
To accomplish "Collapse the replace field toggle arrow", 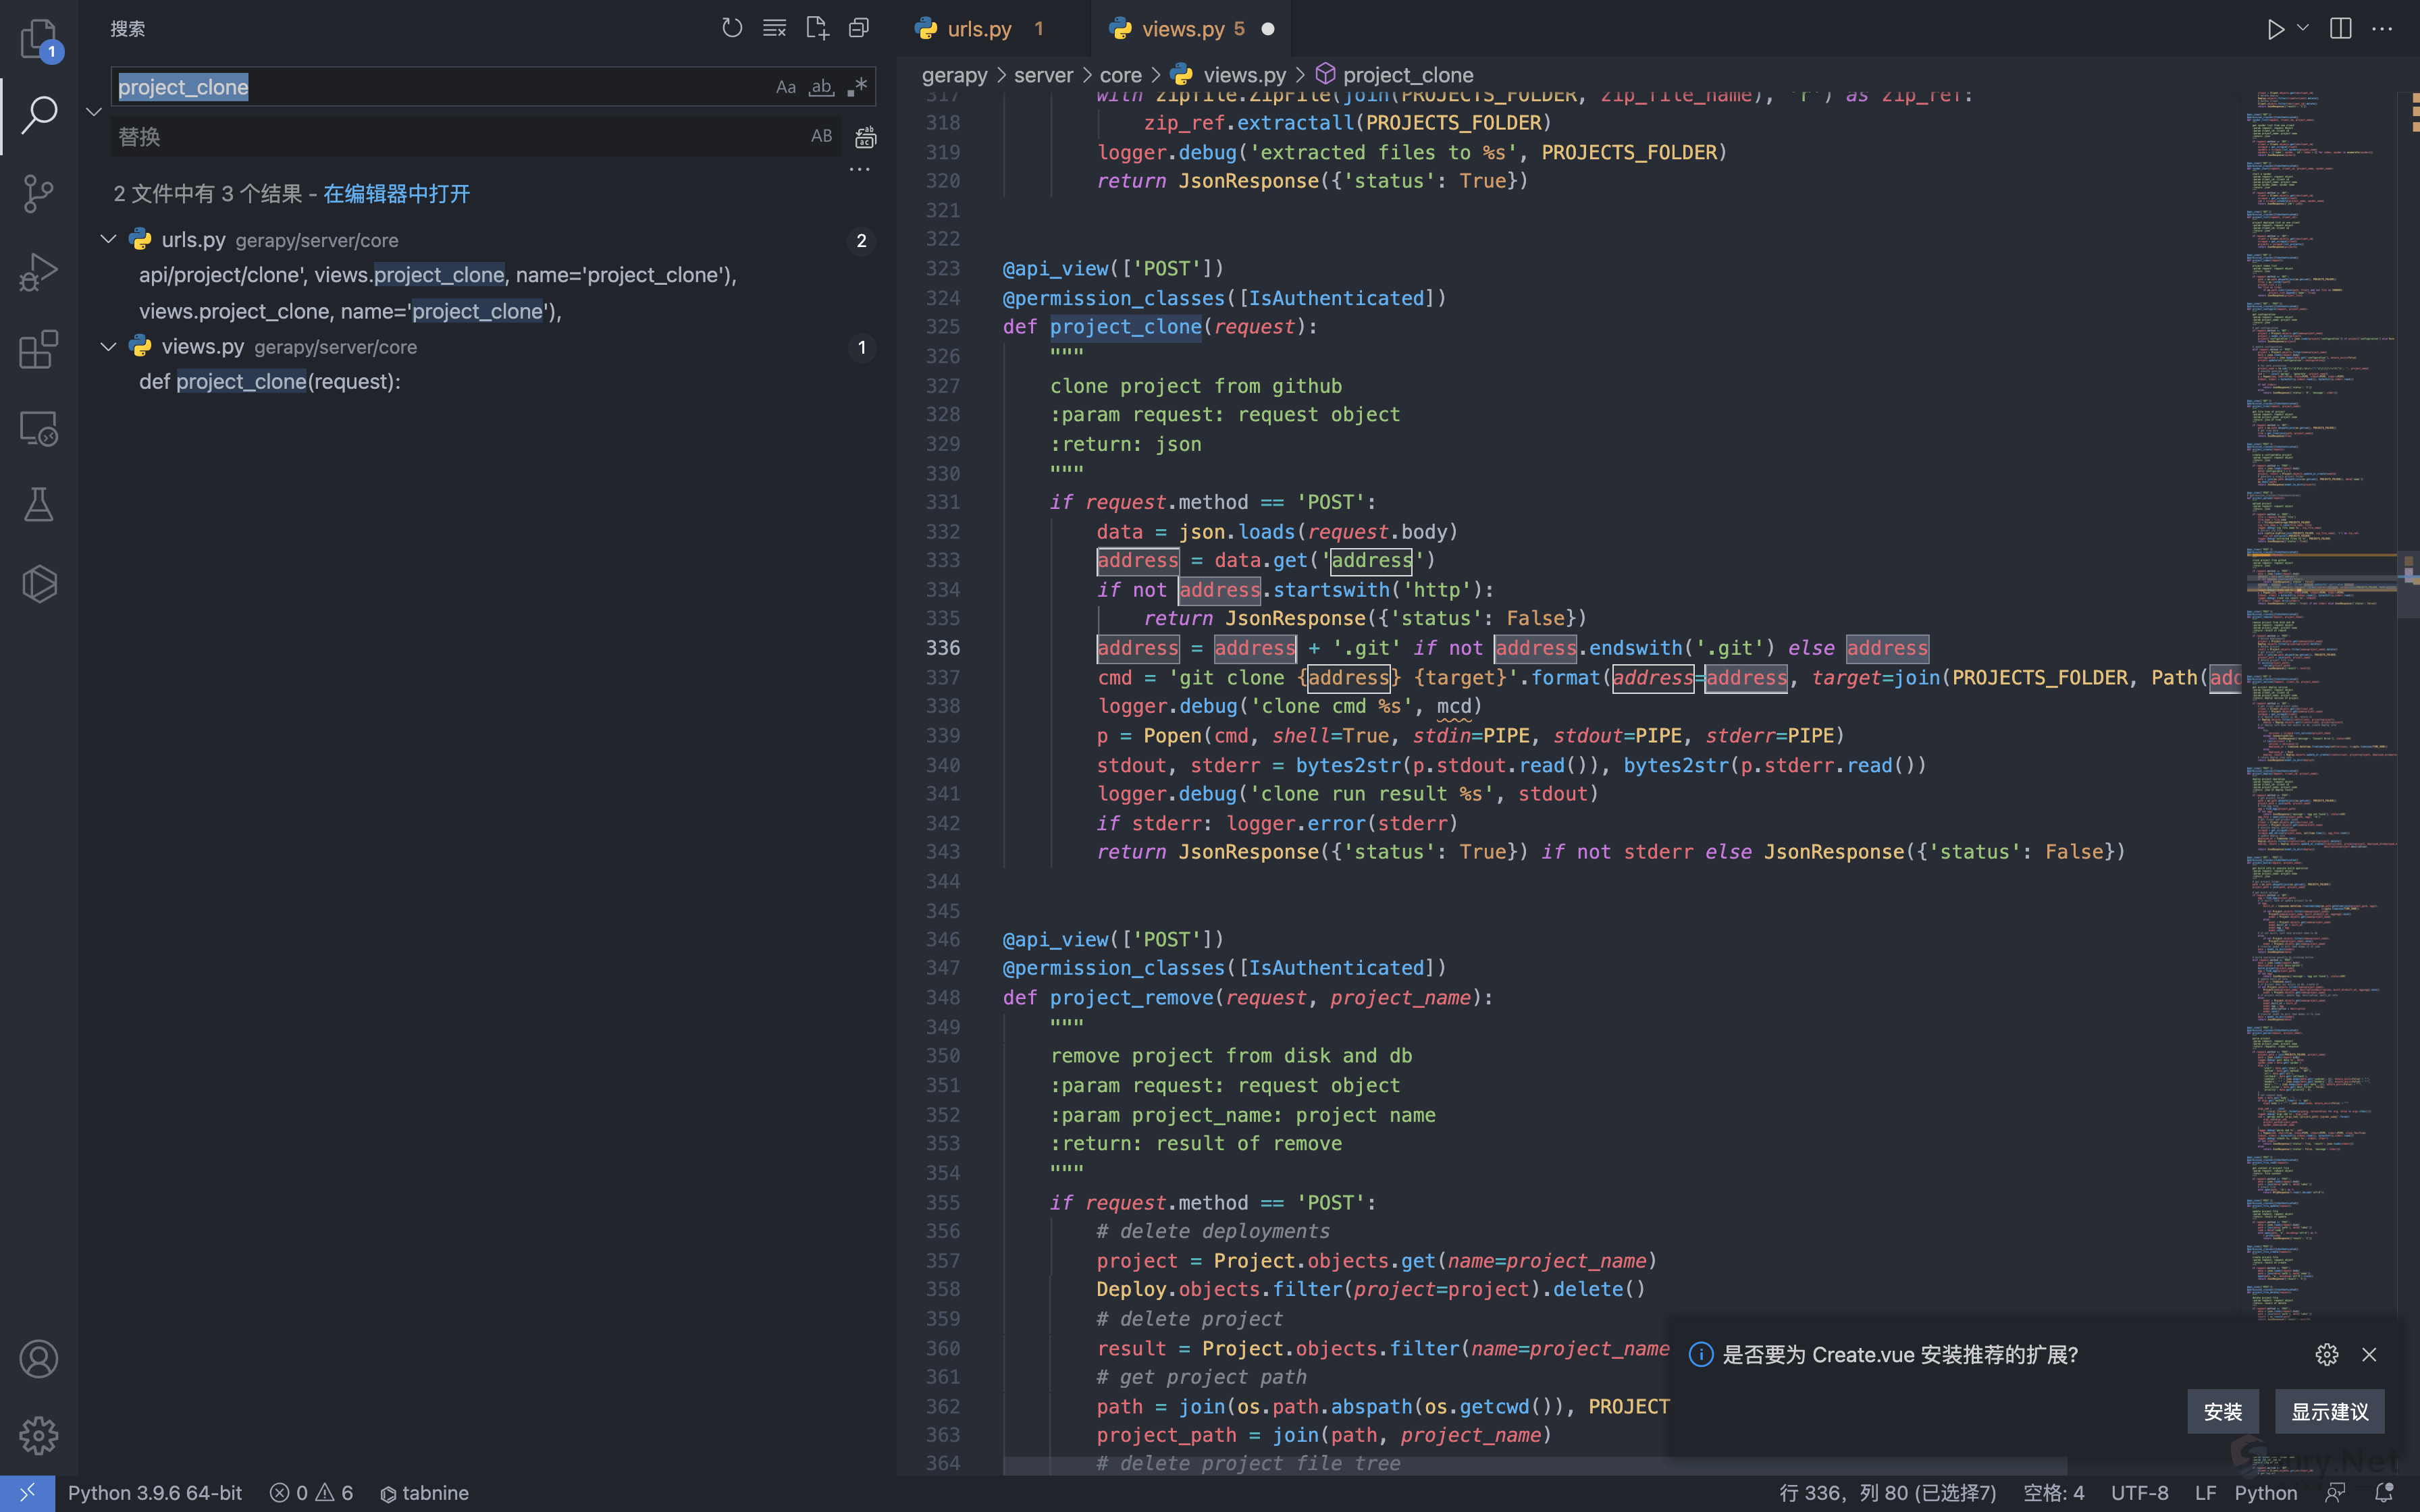I will (94, 111).
